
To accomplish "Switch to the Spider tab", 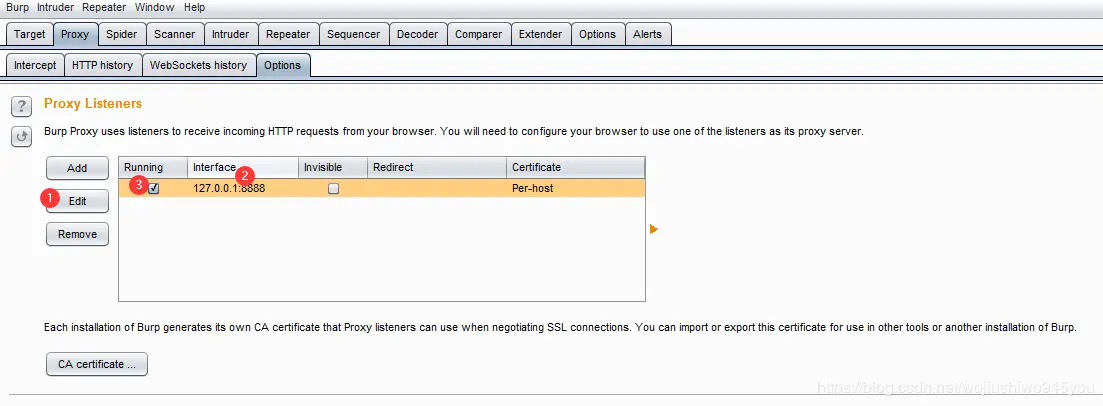I will pos(122,34).
